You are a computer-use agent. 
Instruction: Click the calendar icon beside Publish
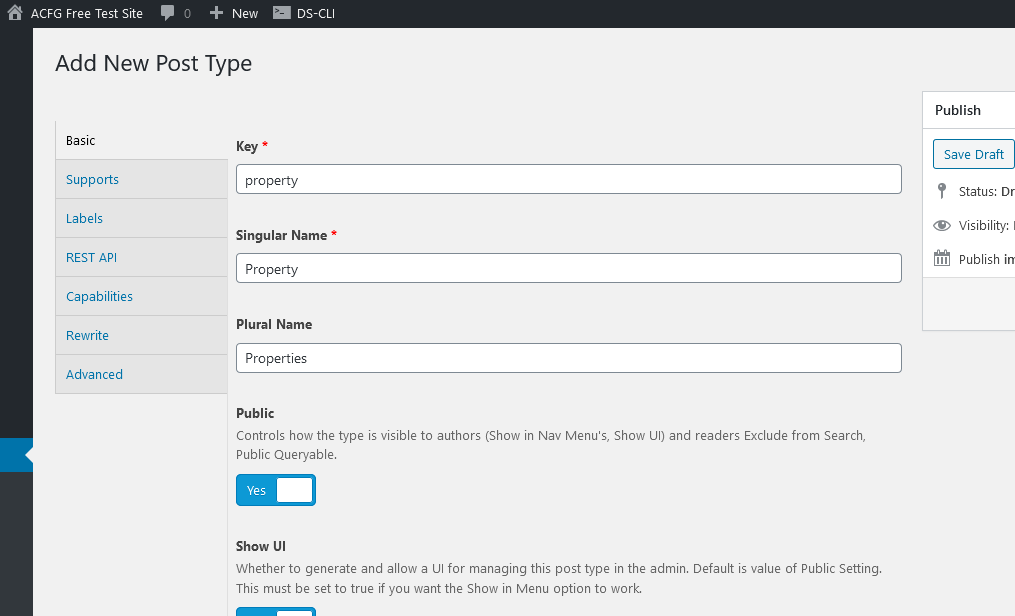coord(942,259)
